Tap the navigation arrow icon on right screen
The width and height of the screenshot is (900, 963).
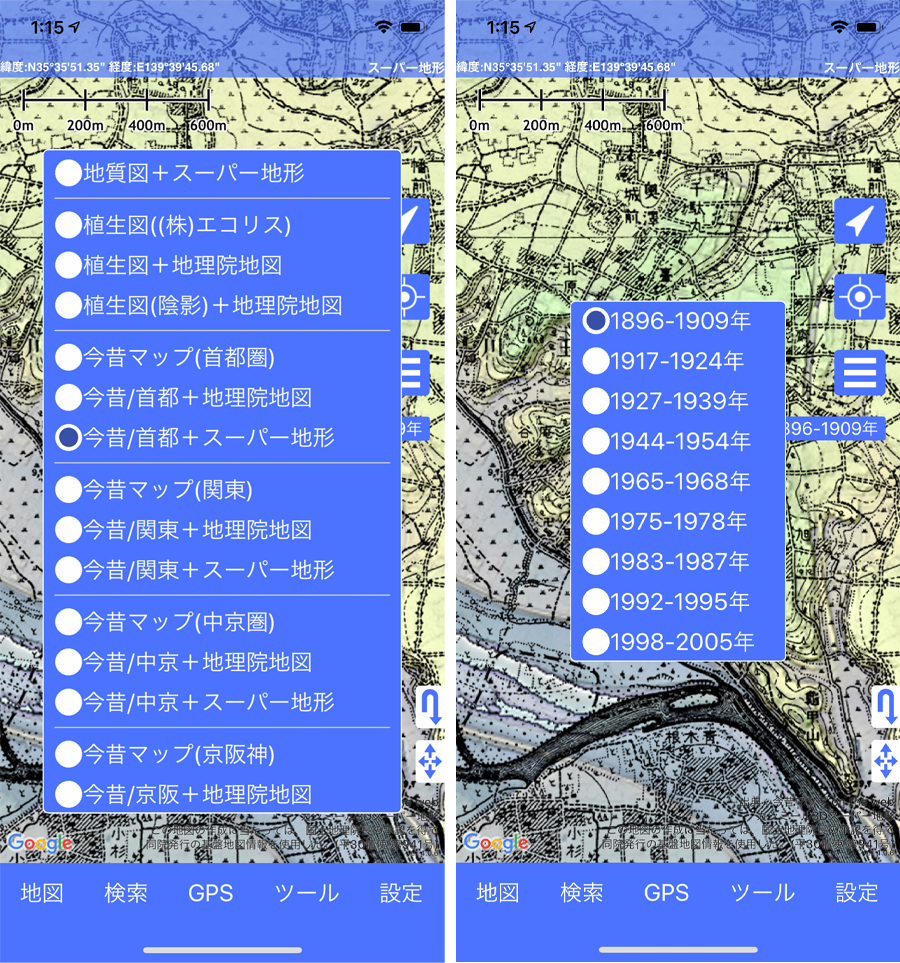pyautogui.click(x=860, y=222)
